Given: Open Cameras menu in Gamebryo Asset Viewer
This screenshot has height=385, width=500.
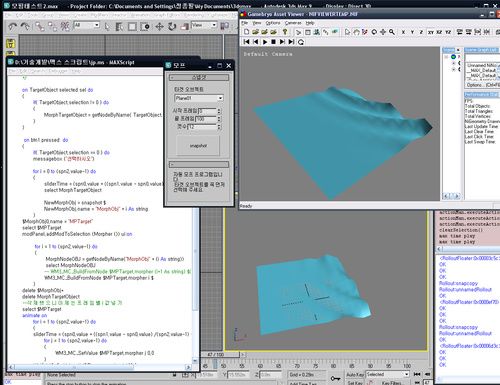Looking at the screenshot, I should [x=293, y=23].
